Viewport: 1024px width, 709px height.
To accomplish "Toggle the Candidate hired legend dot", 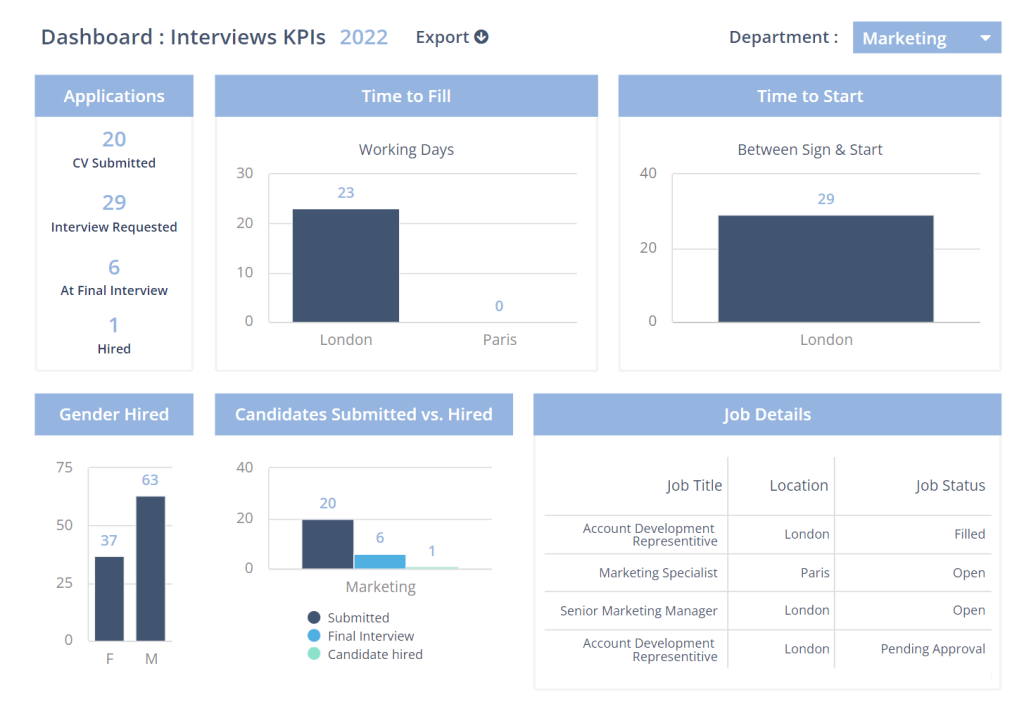I will tap(314, 654).
